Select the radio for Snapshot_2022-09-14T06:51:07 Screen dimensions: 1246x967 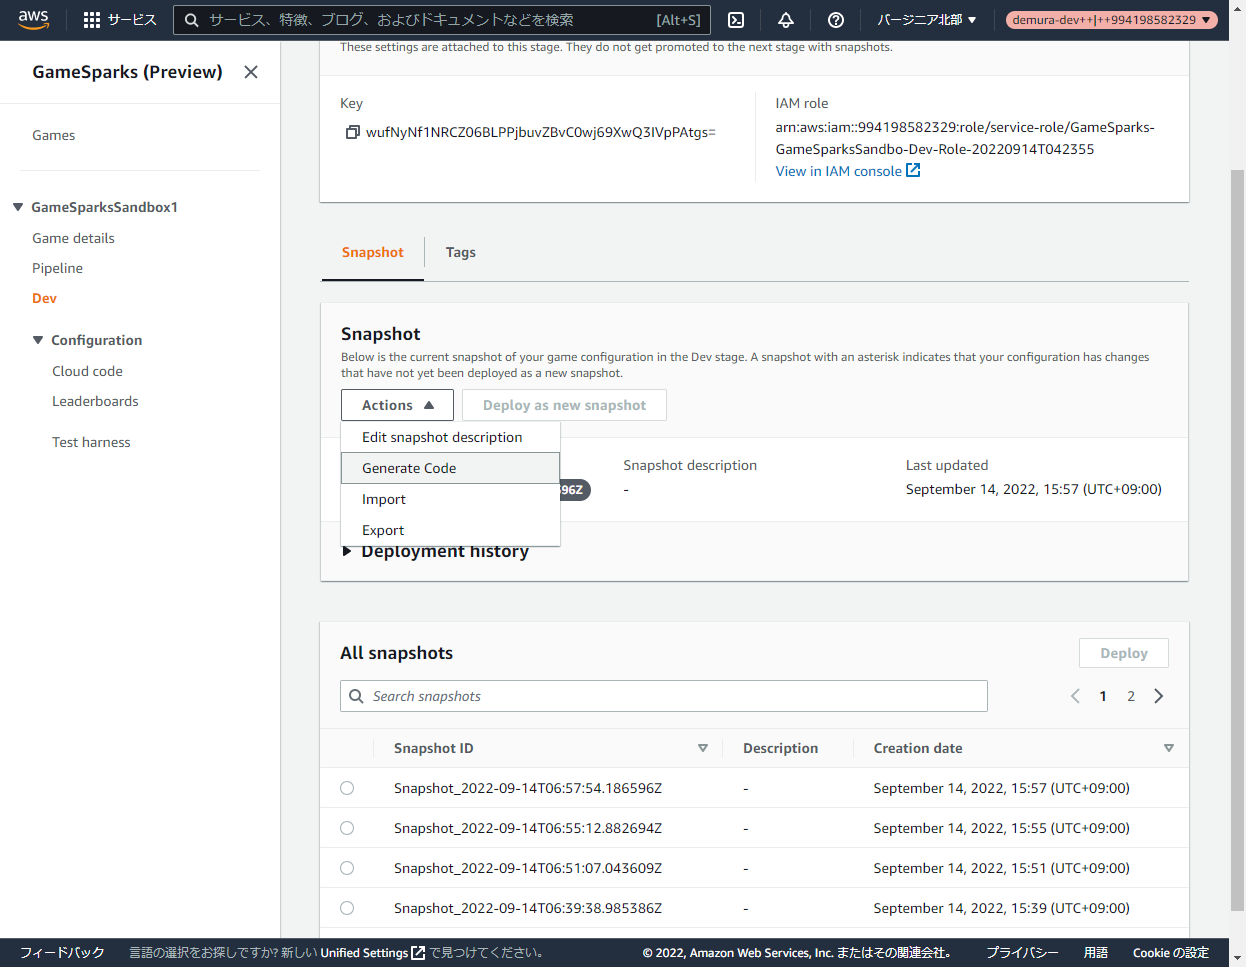click(347, 867)
